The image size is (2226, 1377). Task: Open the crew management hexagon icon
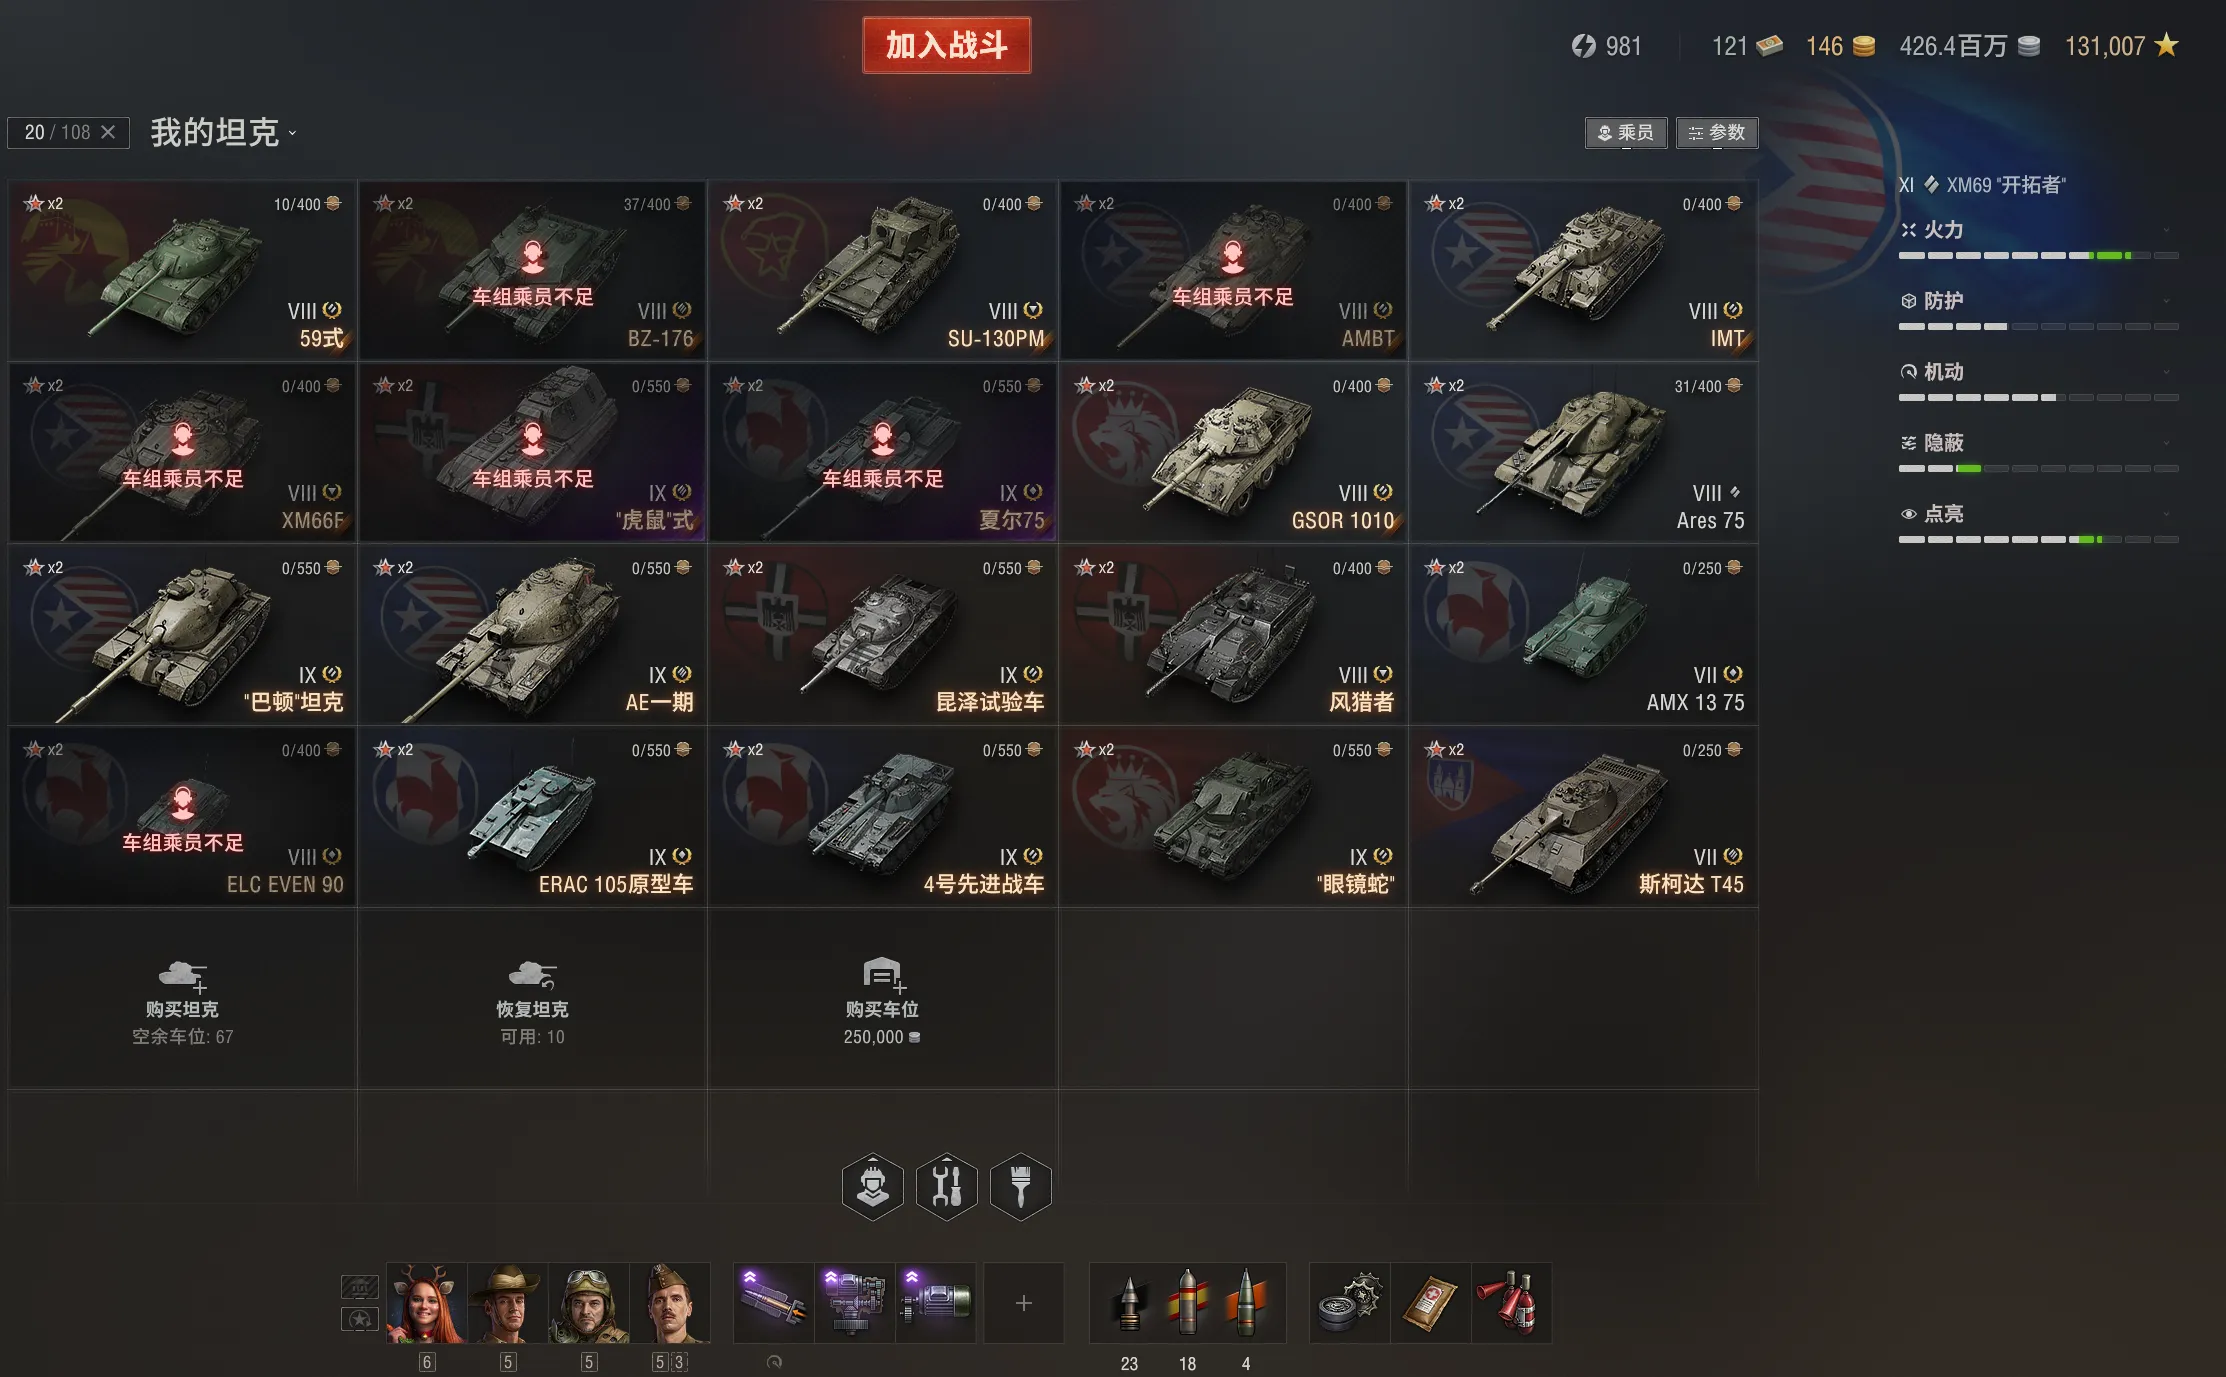[873, 1187]
